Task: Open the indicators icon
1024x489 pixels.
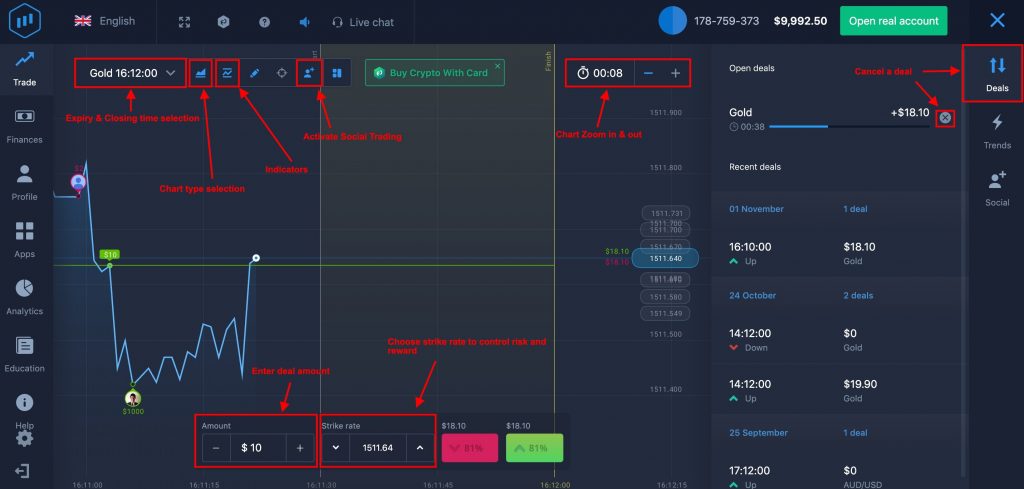Action: point(227,73)
